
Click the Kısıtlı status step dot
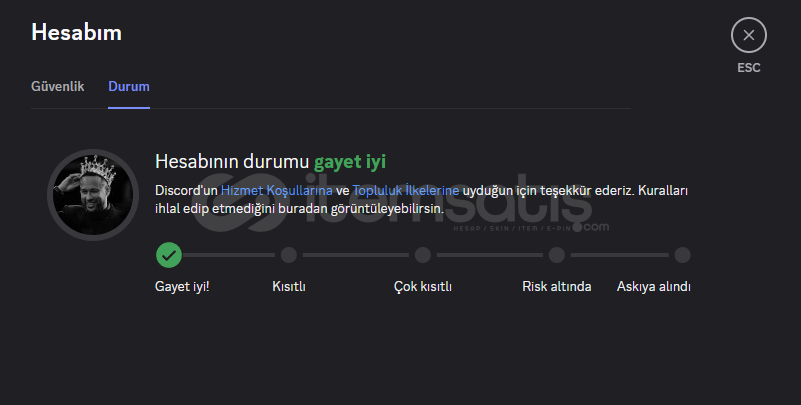pyautogui.click(x=289, y=255)
